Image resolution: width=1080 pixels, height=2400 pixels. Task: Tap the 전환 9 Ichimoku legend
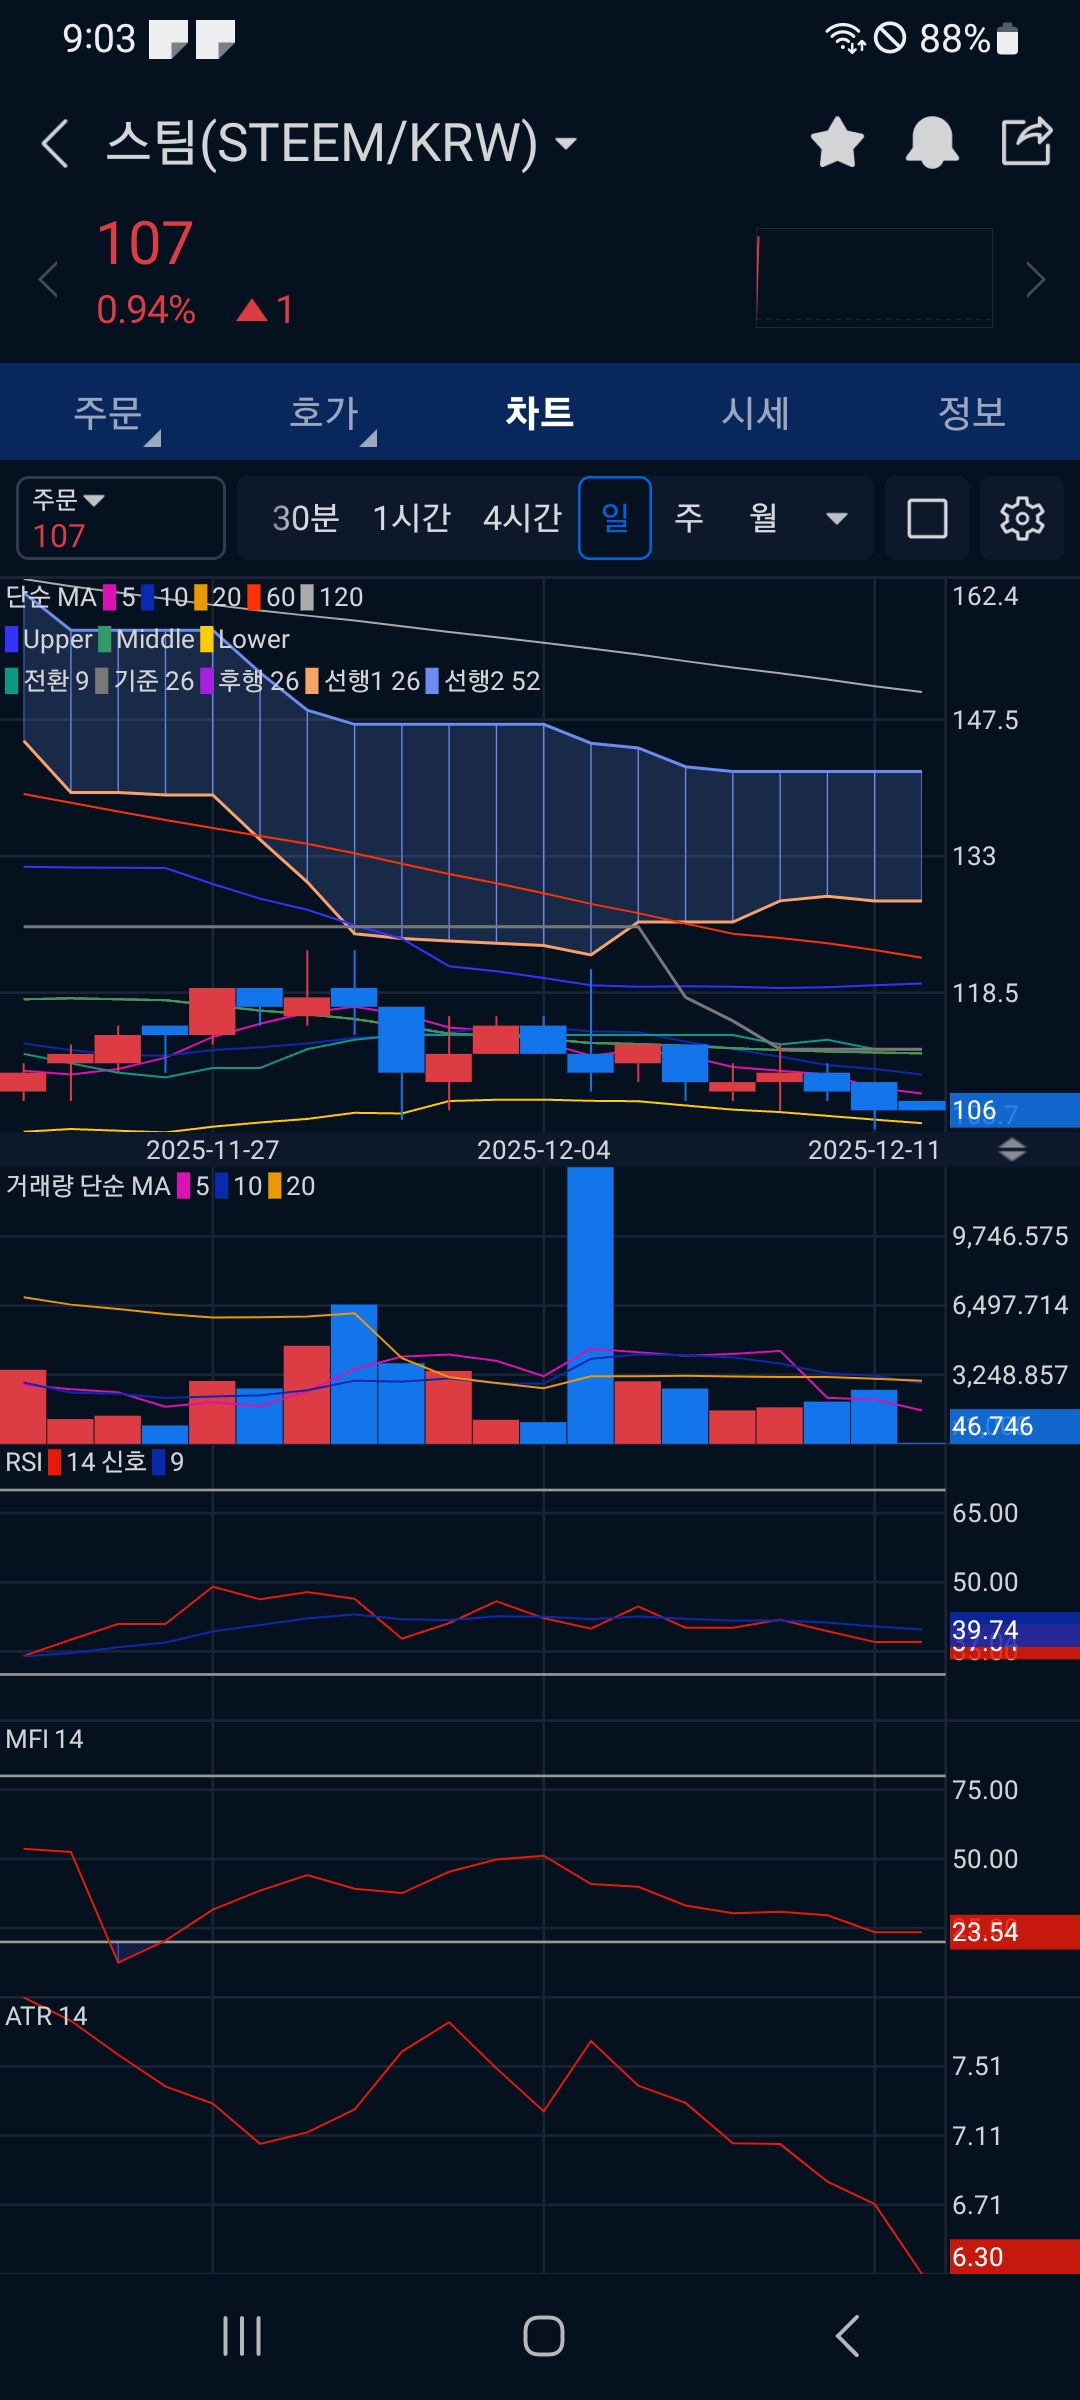click(47, 681)
